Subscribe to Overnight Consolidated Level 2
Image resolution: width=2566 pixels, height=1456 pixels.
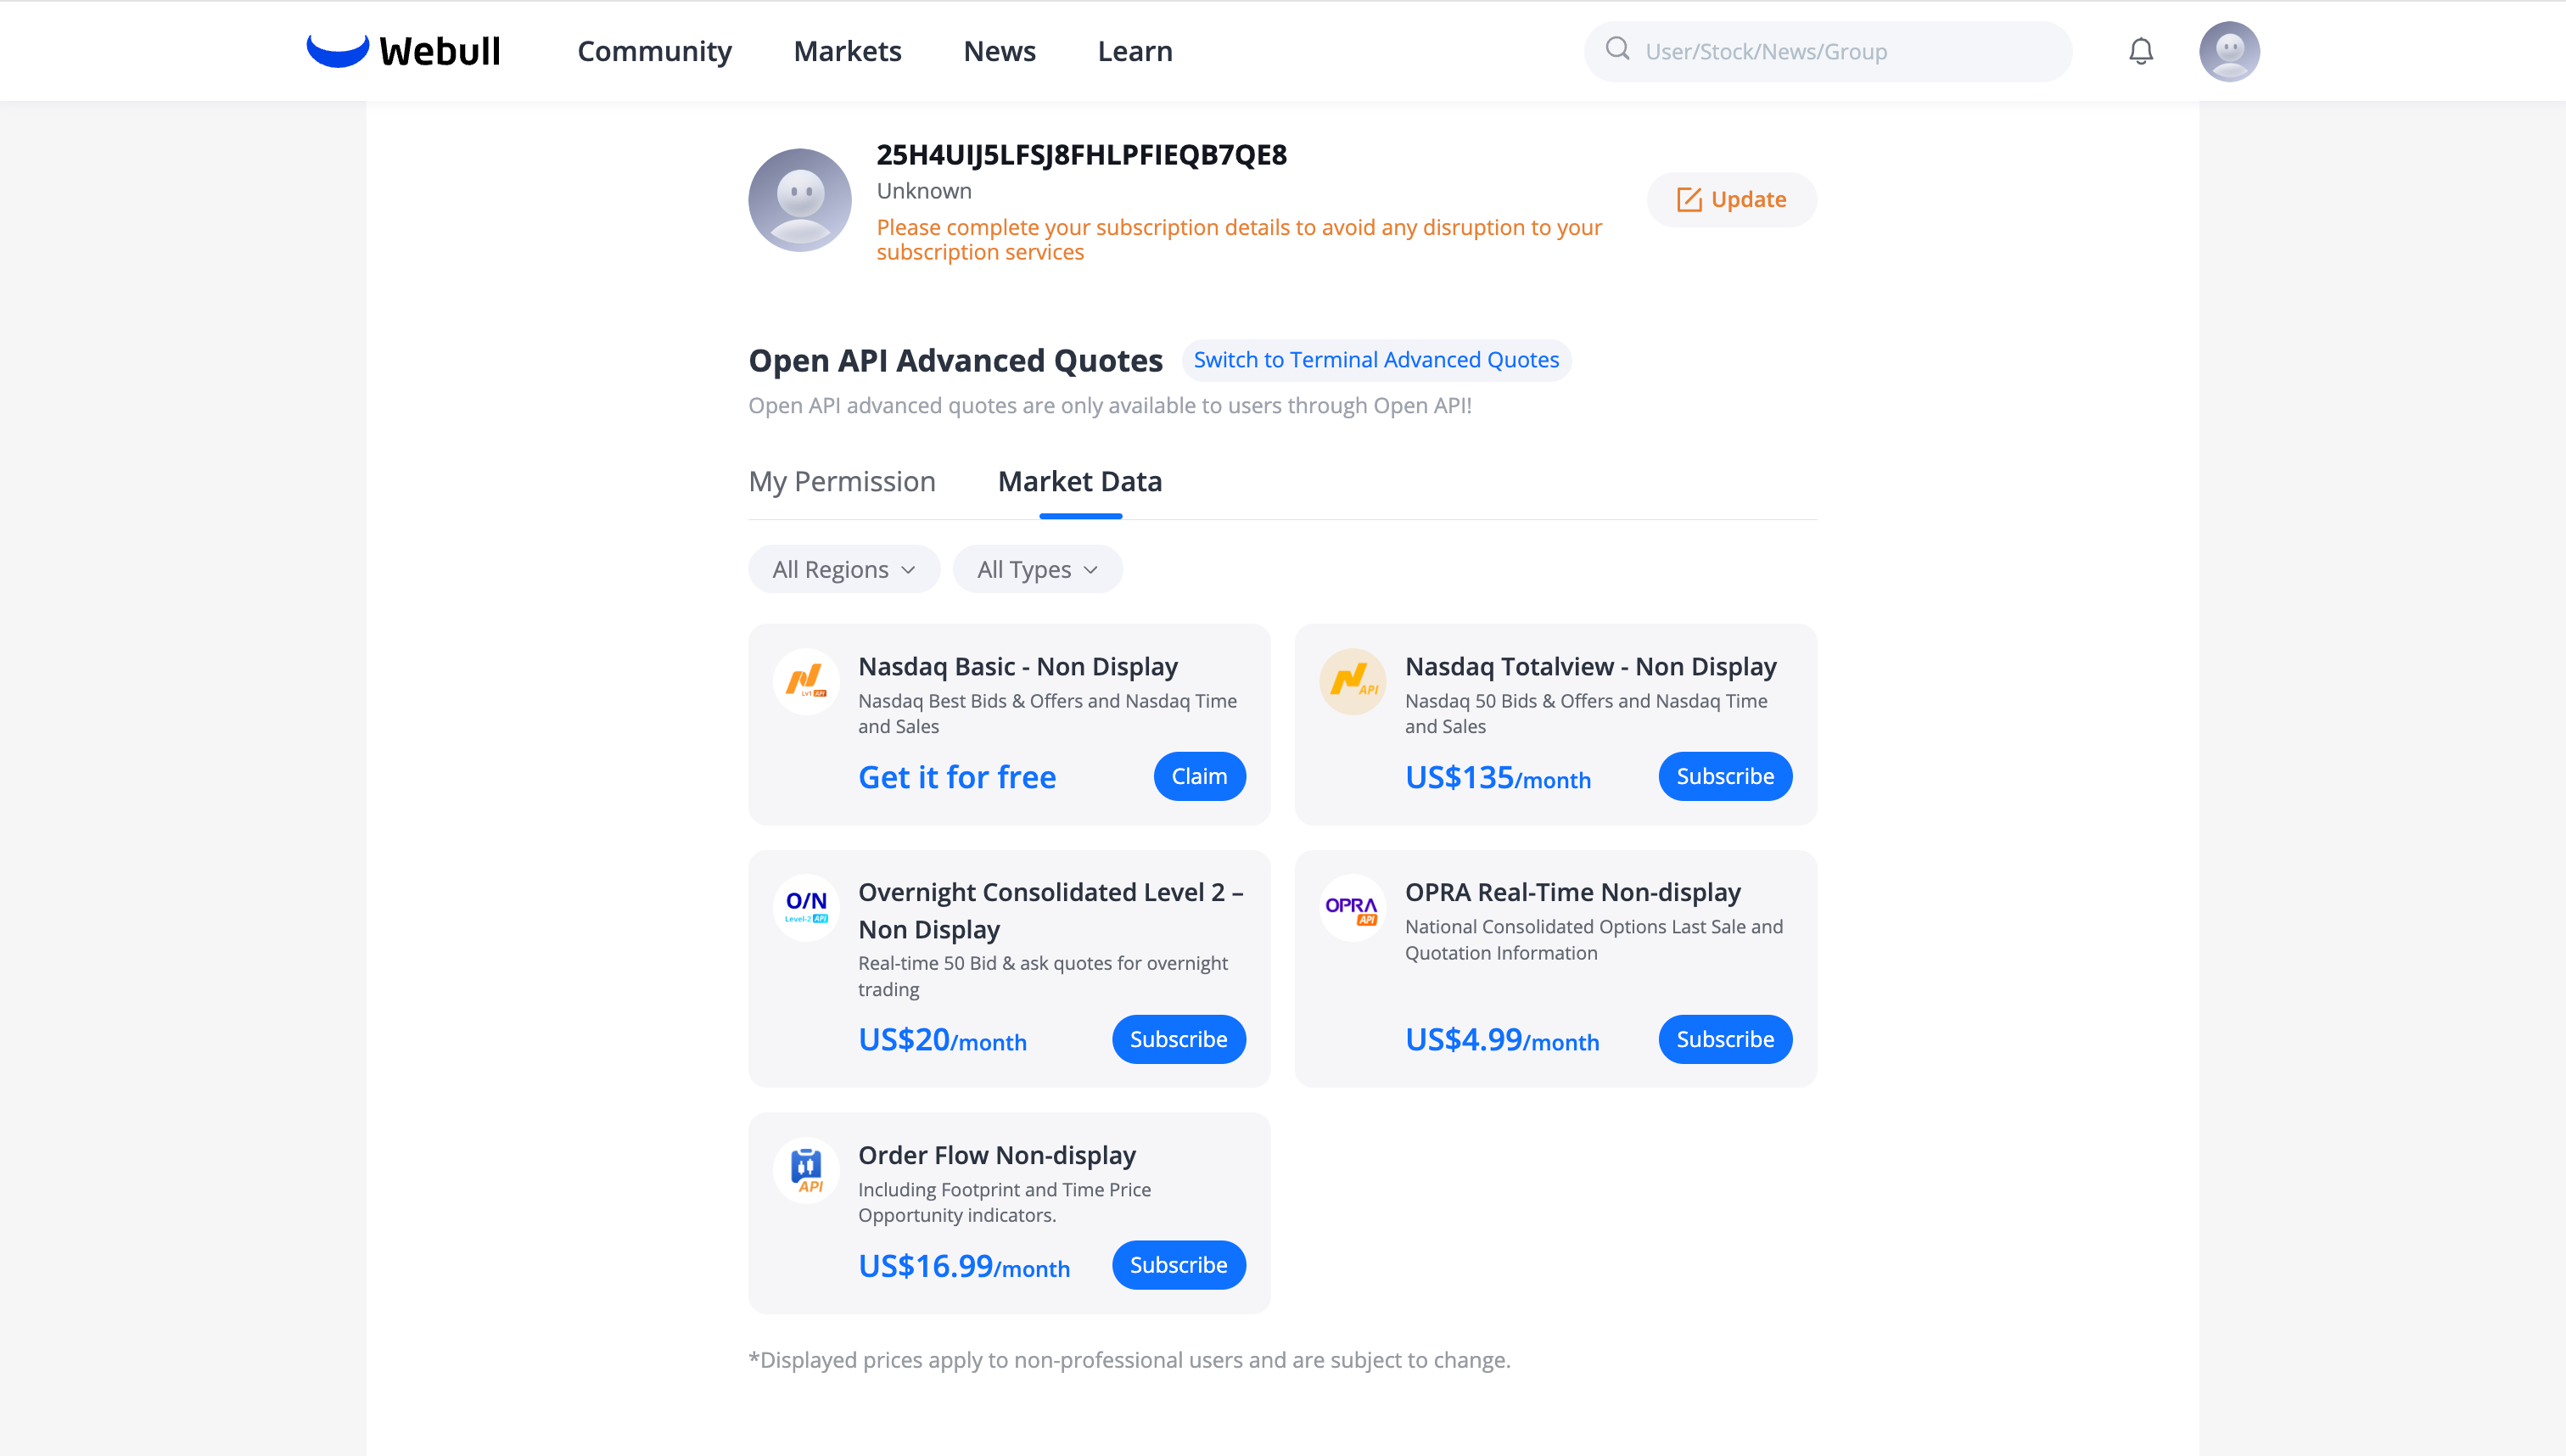coord(1178,1039)
